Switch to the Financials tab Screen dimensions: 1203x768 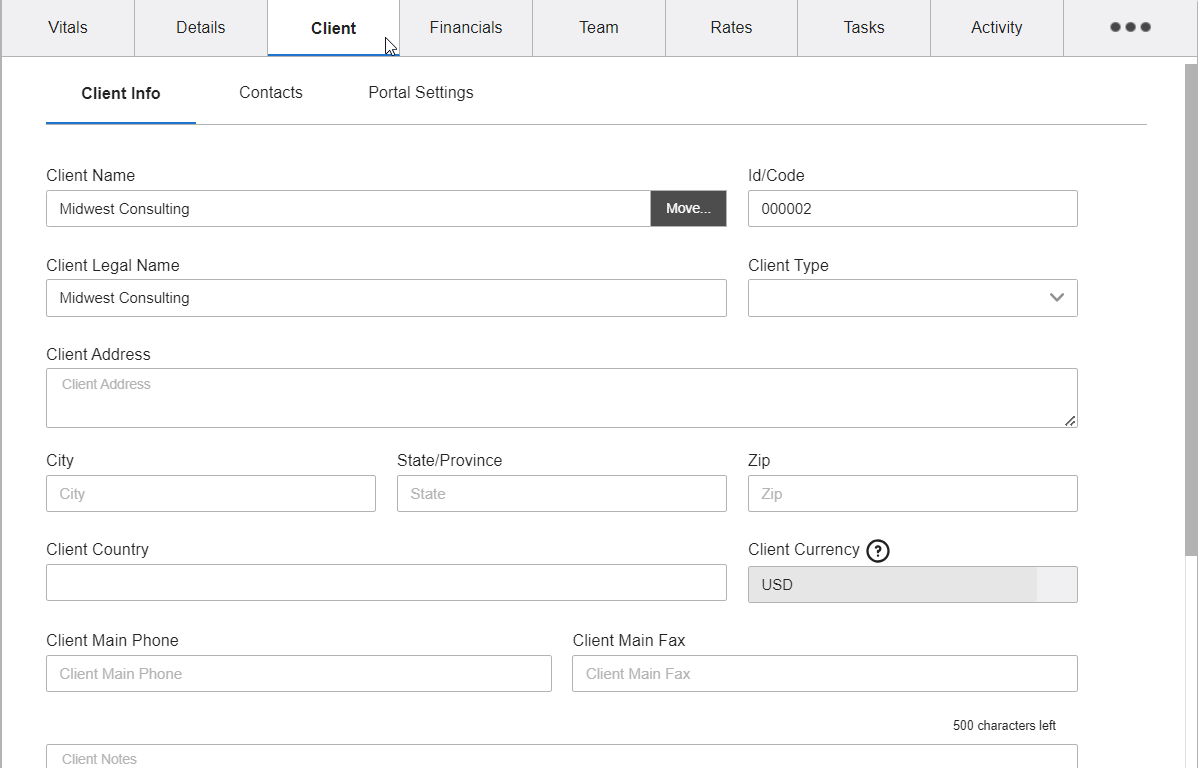pyautogui.click(x=465, y=28)
